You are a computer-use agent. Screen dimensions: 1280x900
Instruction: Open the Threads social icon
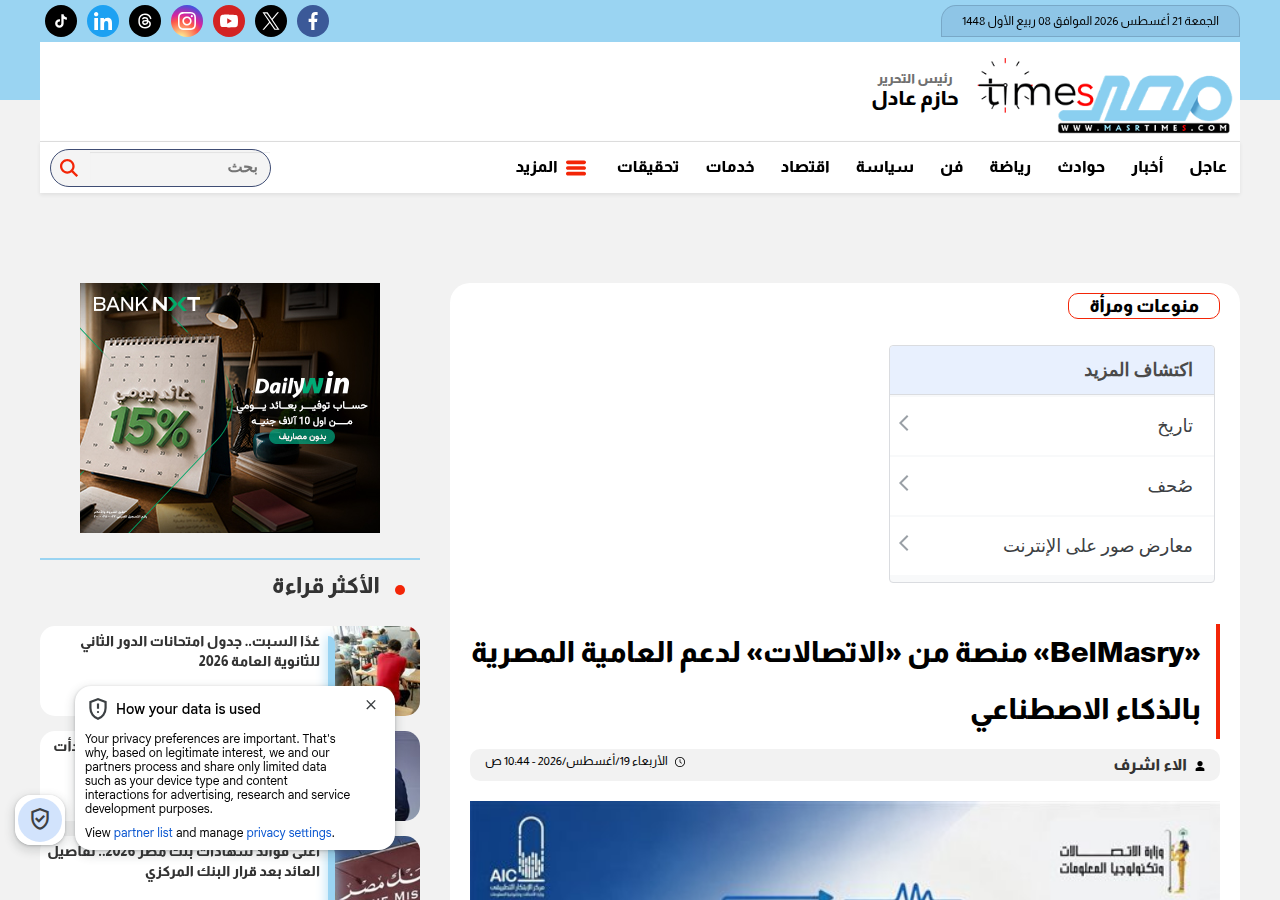(x=145, y=21)
